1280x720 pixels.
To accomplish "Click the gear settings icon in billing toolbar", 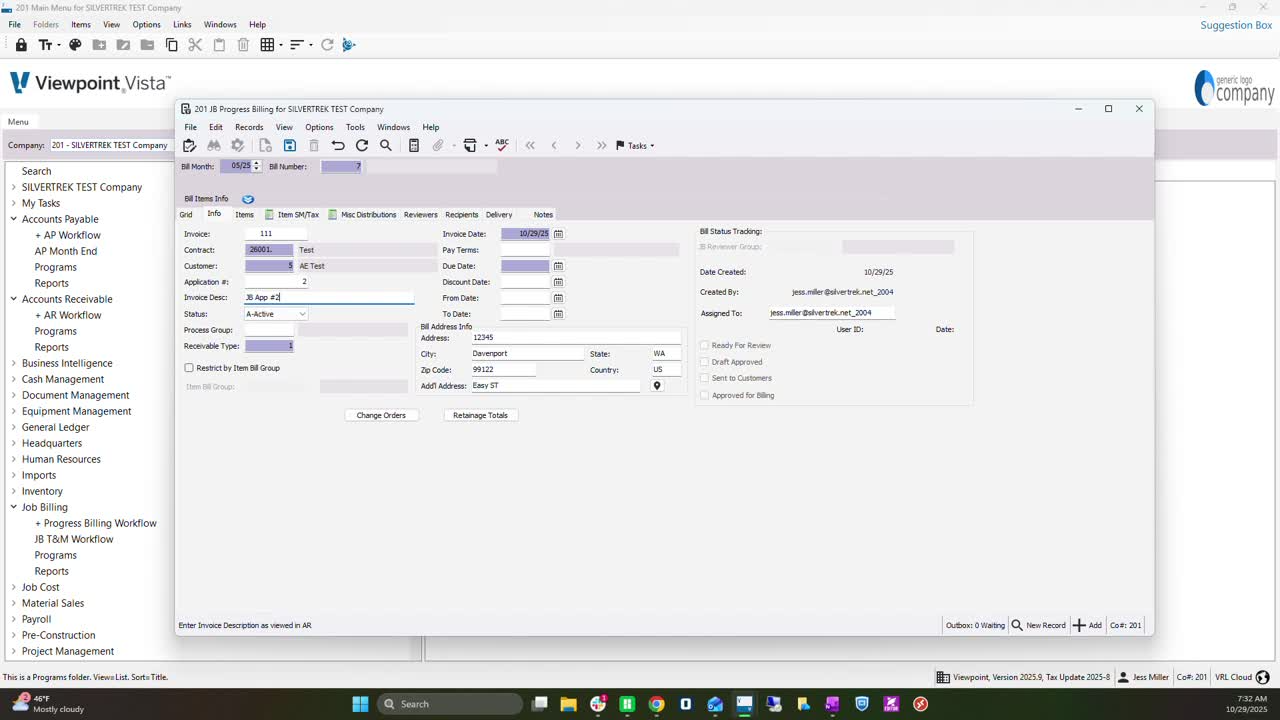I will [237, 146].
